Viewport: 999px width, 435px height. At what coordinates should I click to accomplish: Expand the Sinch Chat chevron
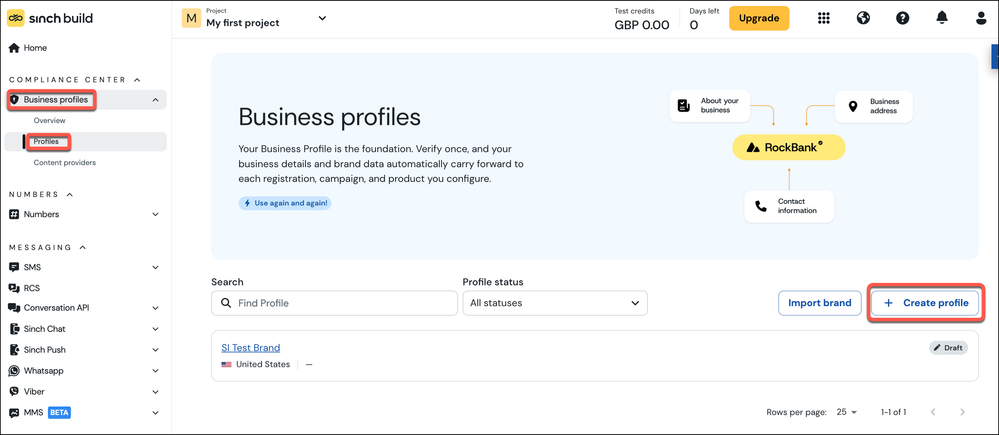[x=155, y=329]
